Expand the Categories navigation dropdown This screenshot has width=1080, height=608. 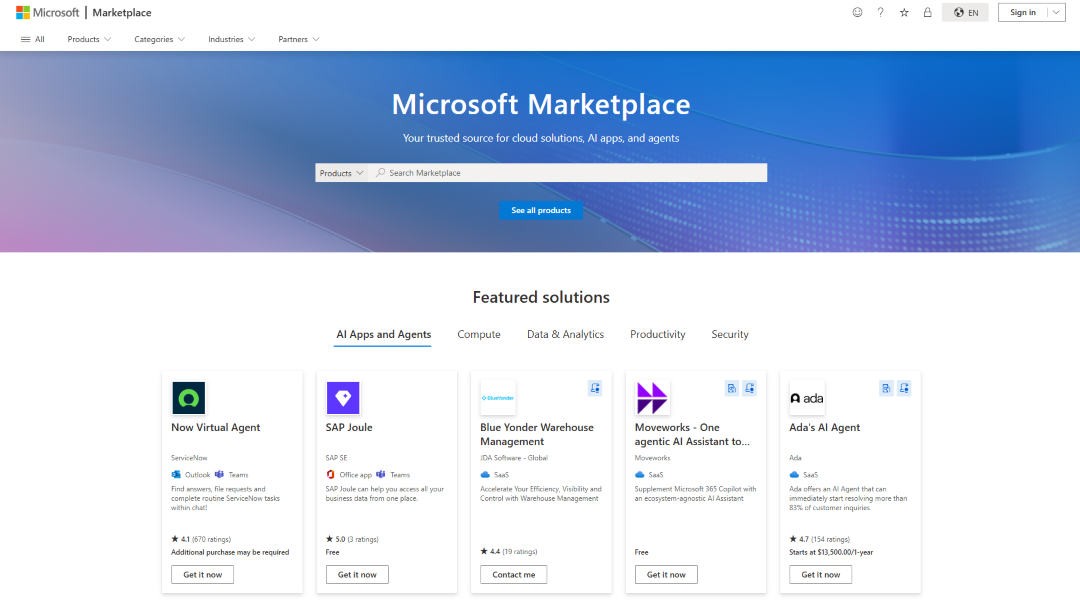click(x=158, y=39)
